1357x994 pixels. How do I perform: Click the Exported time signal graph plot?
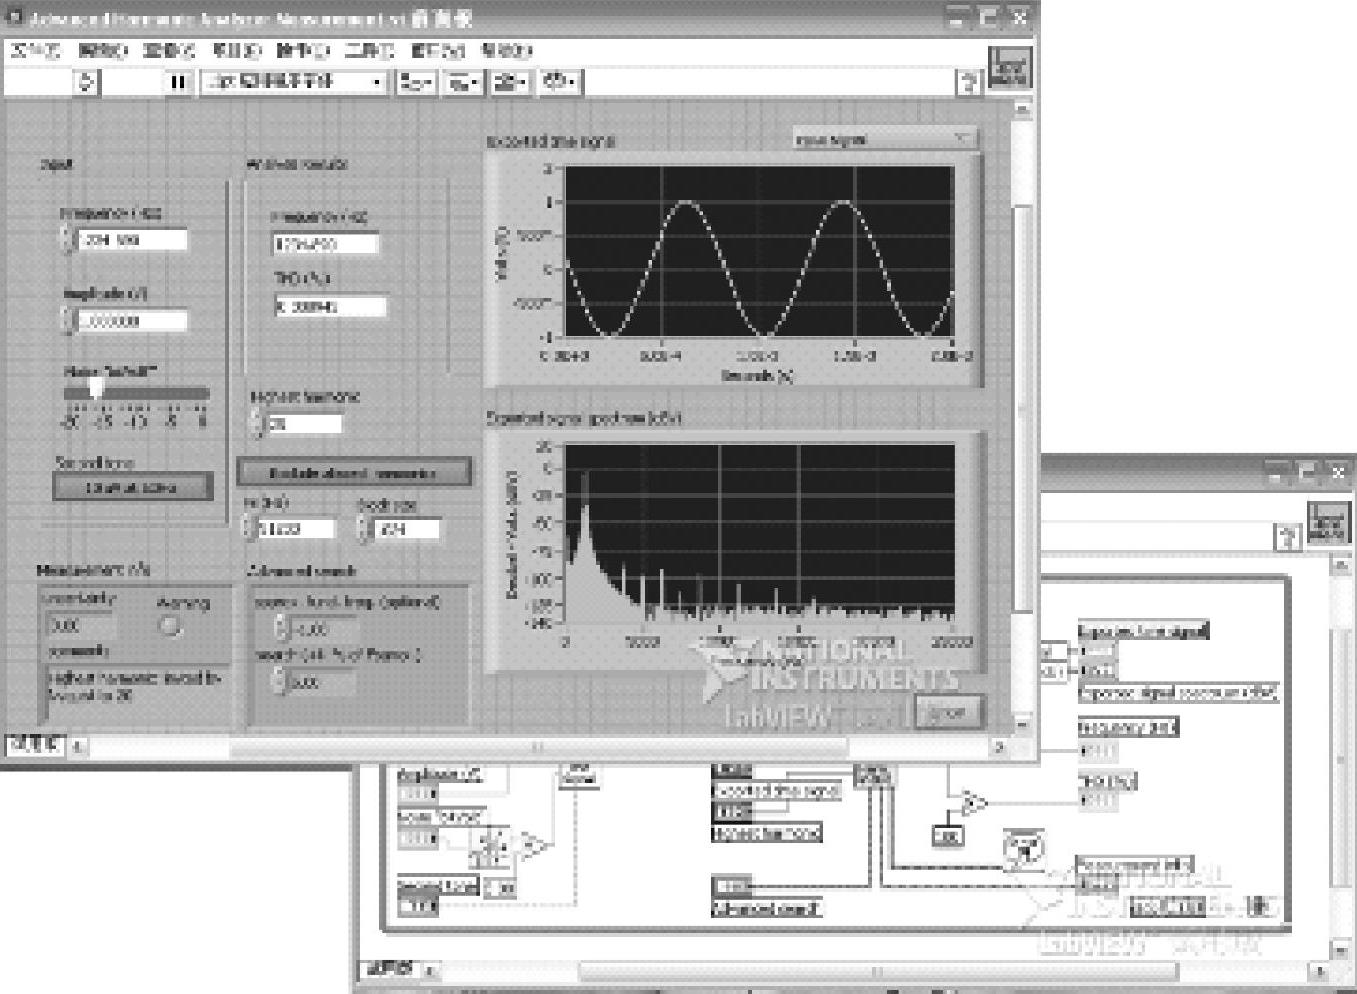pyautogui.click(x=759, y=252)
